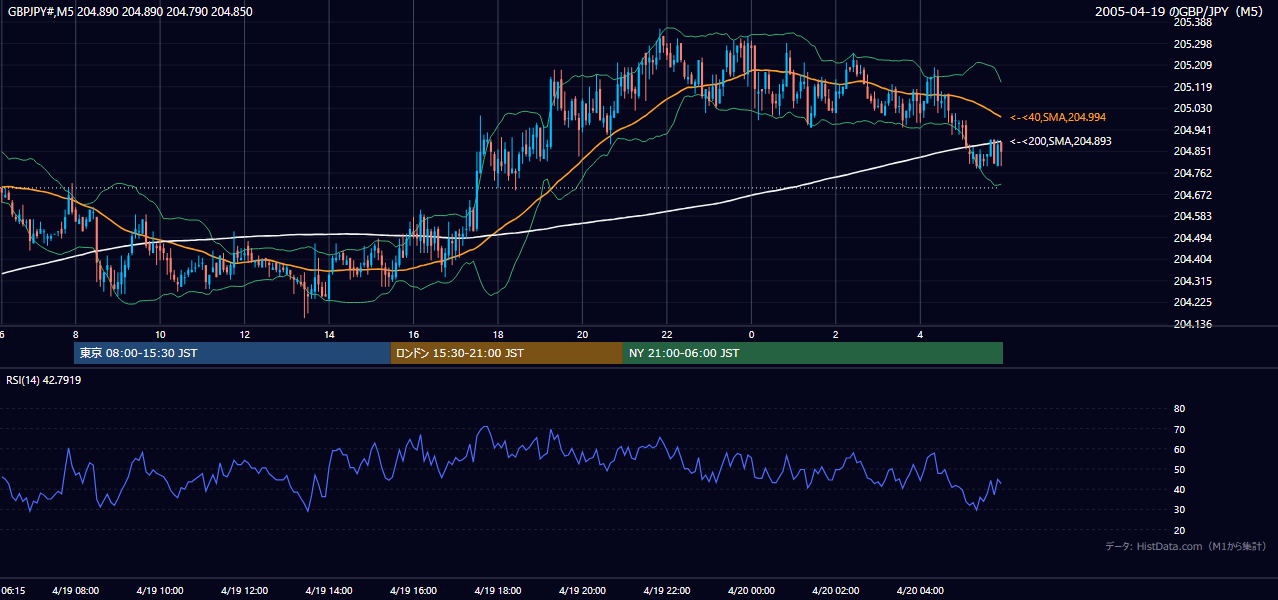Click price axis value 205.388

tap(1193, 22)
